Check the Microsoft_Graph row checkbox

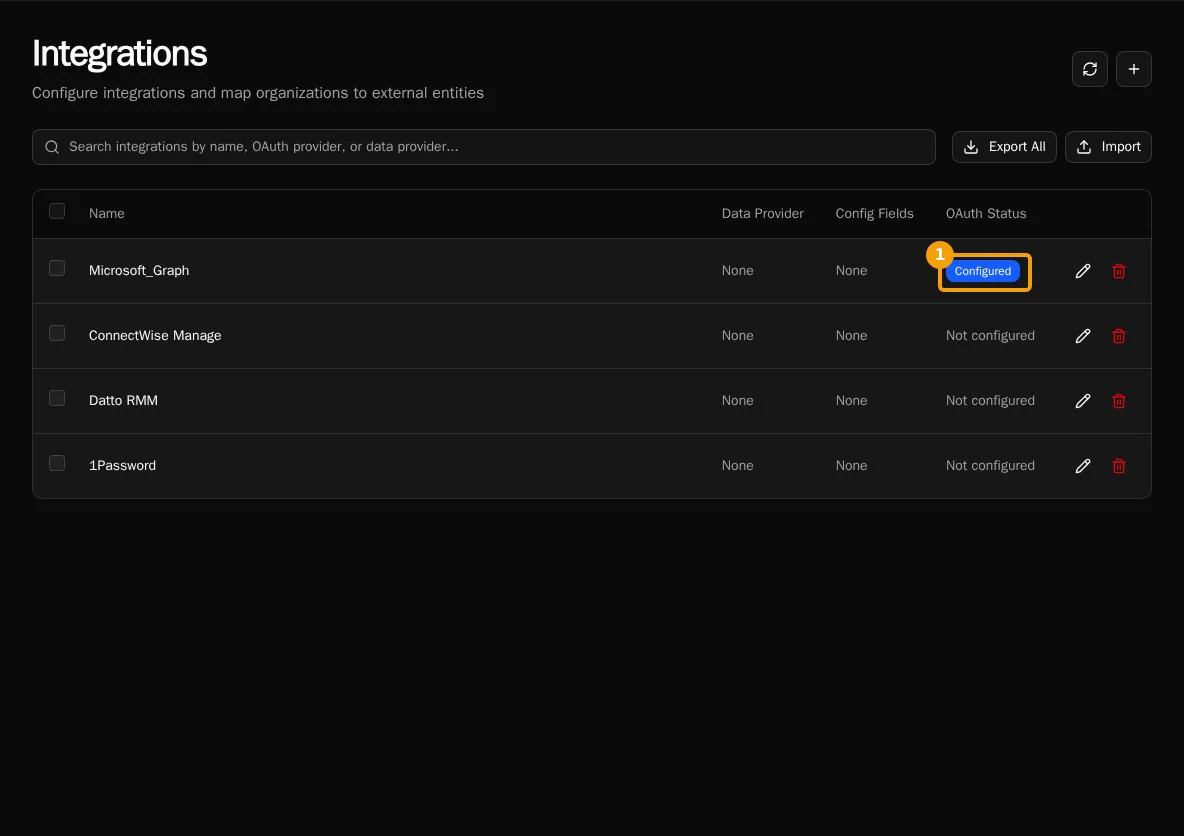[57, 268]
